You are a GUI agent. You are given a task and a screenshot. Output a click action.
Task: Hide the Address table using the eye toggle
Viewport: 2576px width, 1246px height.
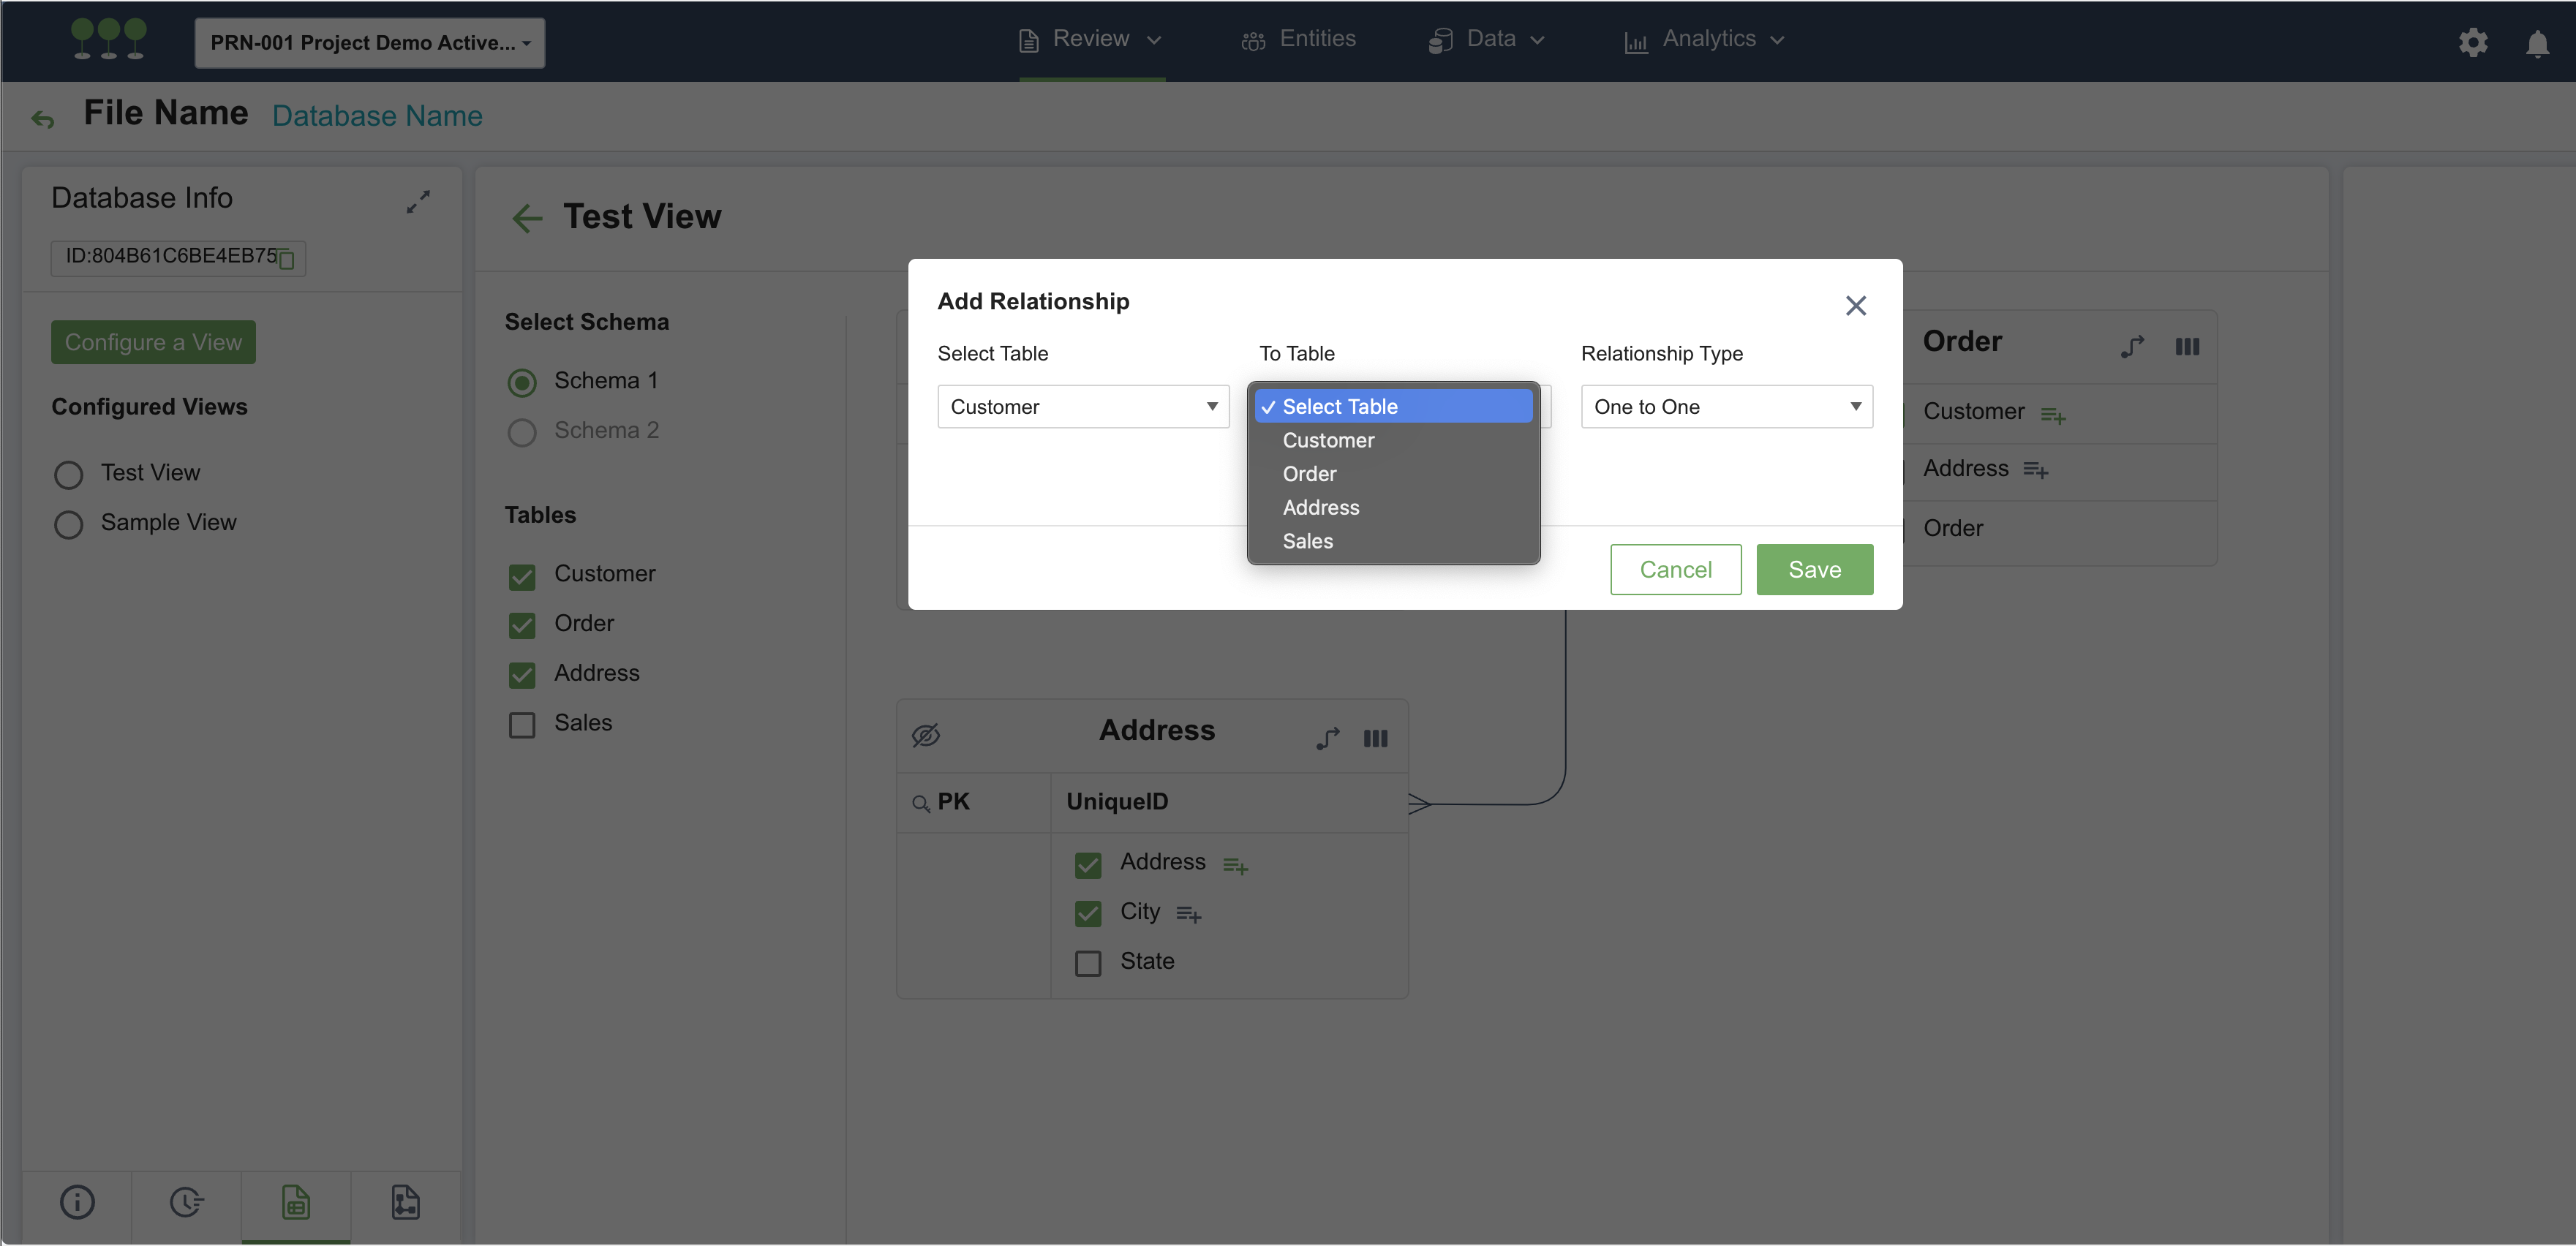click(x=926, y=735)
